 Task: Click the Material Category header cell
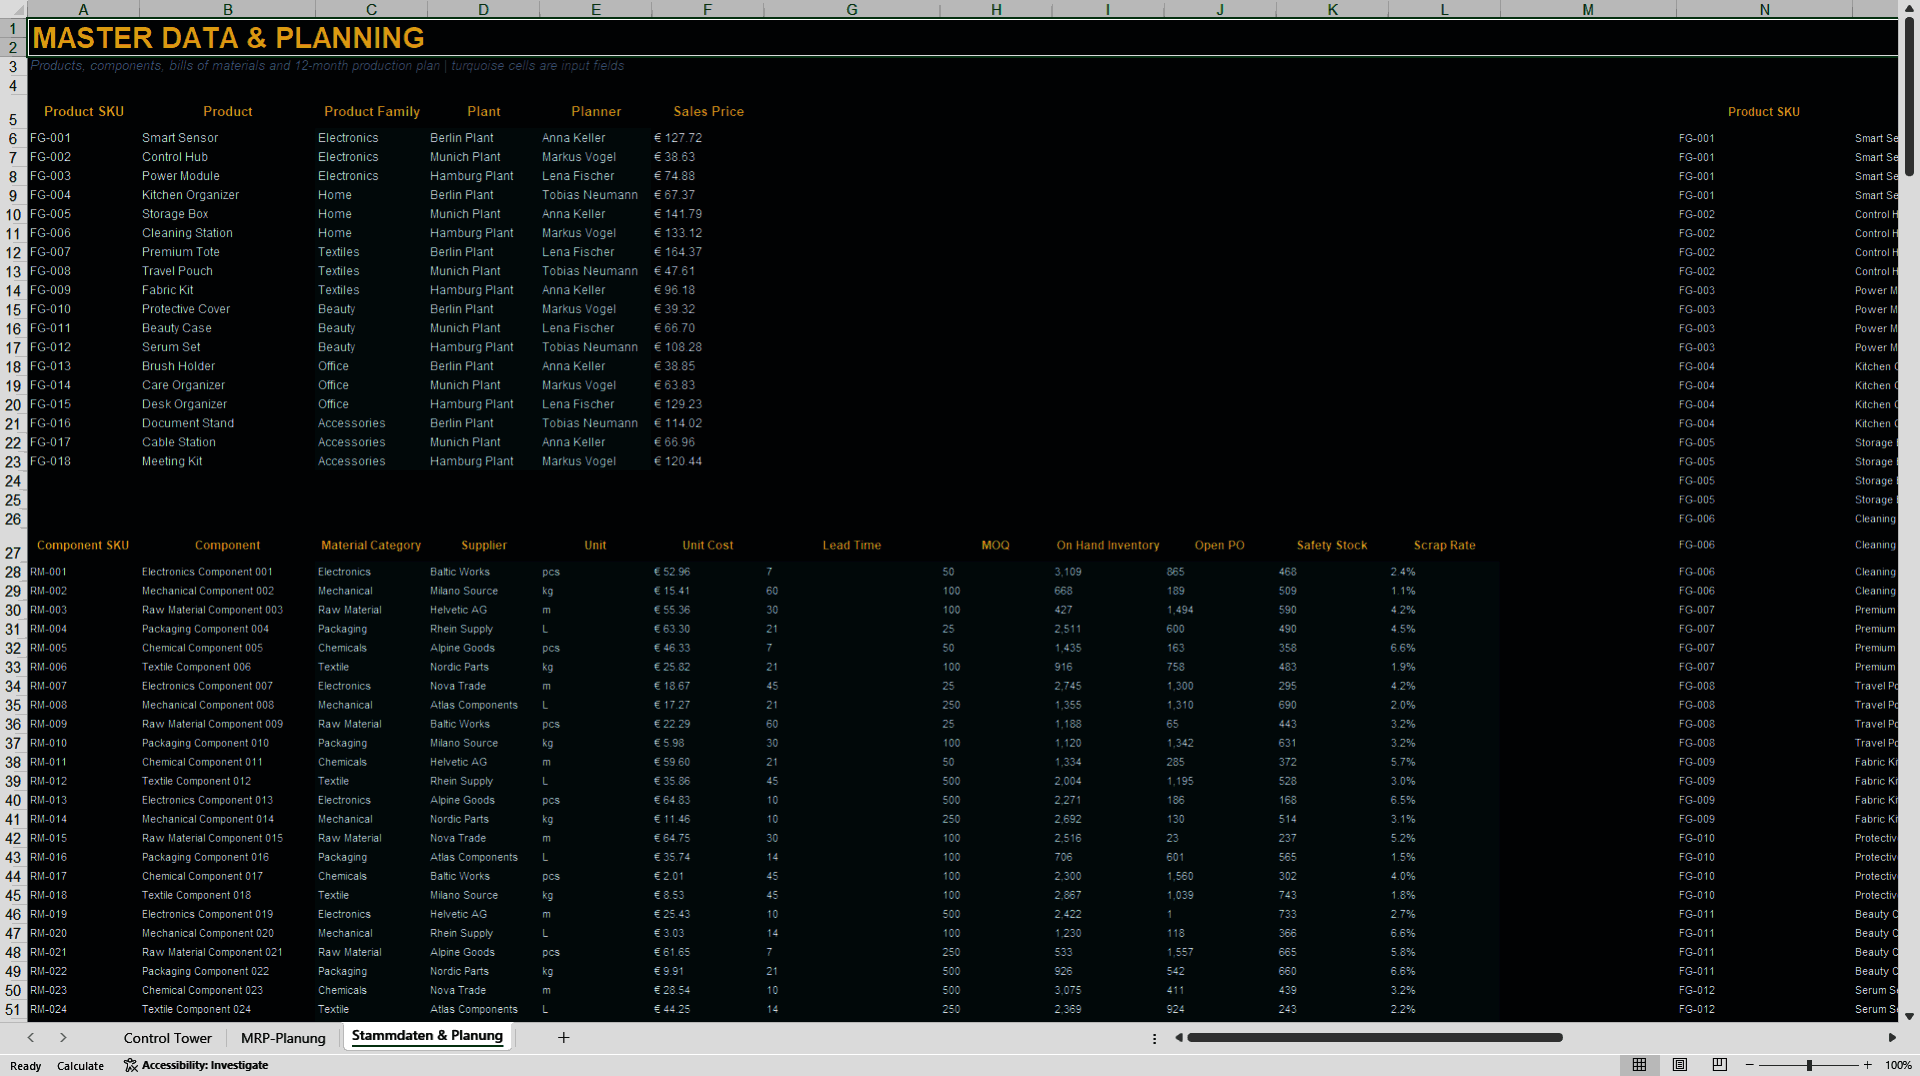click(371, 545)
